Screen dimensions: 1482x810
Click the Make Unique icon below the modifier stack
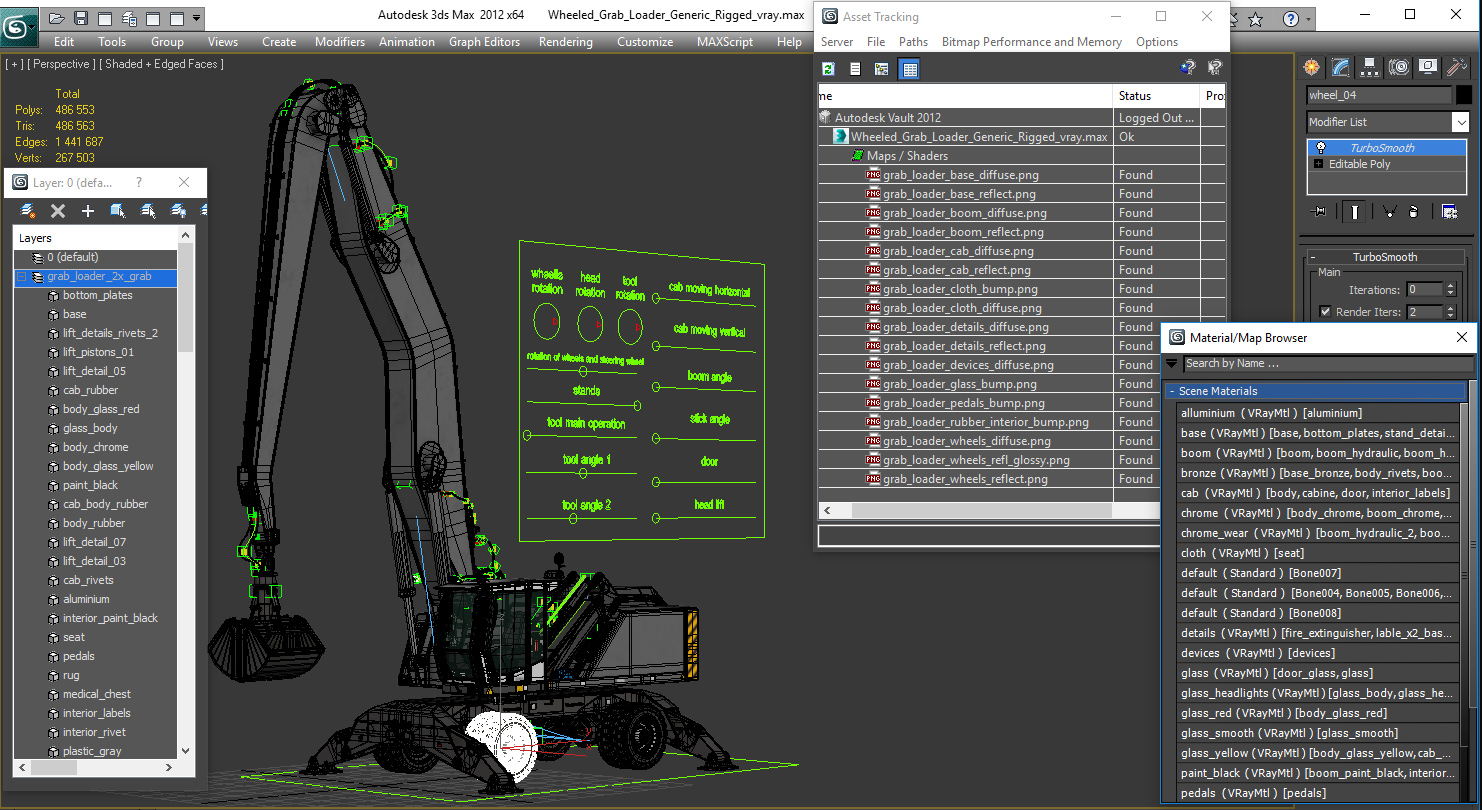click(x=1389, y=211)
